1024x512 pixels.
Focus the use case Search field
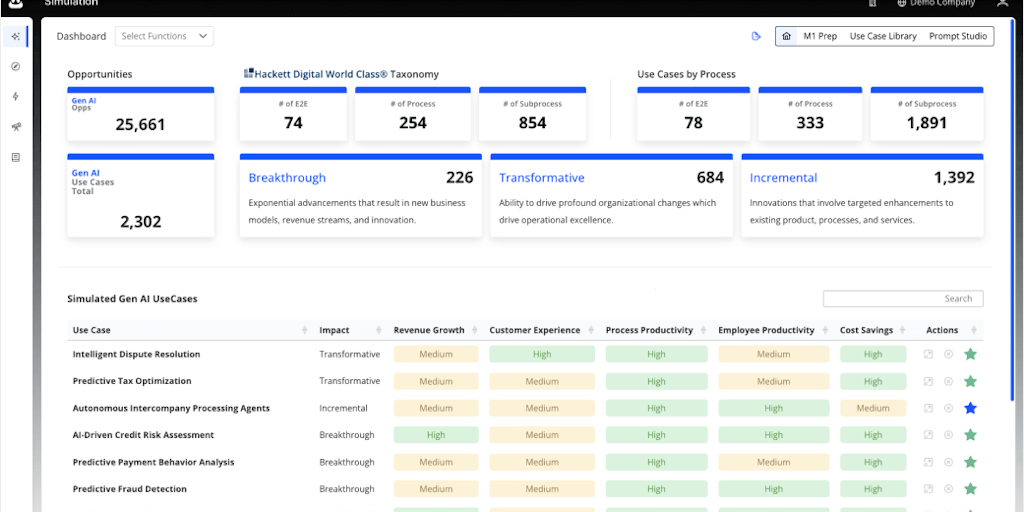(903, 298)
